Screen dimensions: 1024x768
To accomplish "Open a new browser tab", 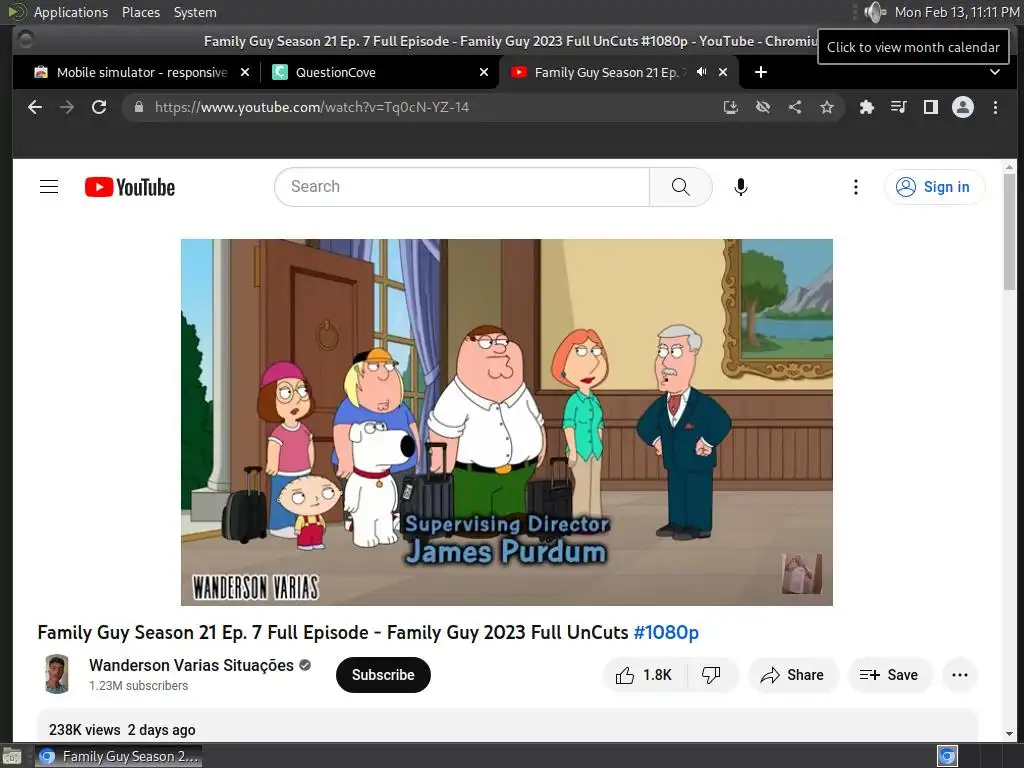I will click(x=761, y=72).
